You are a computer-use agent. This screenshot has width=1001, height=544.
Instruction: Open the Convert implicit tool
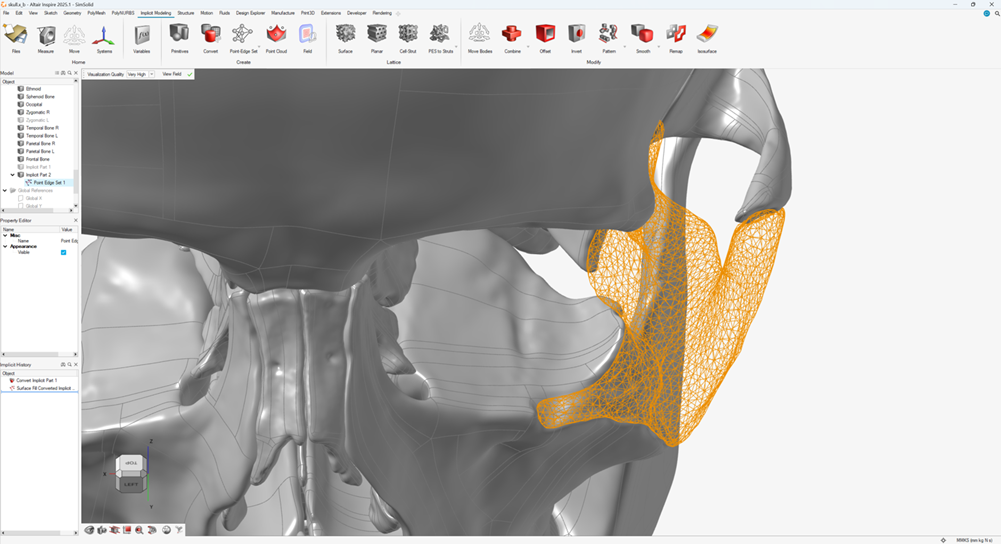[x=210, y=36]
